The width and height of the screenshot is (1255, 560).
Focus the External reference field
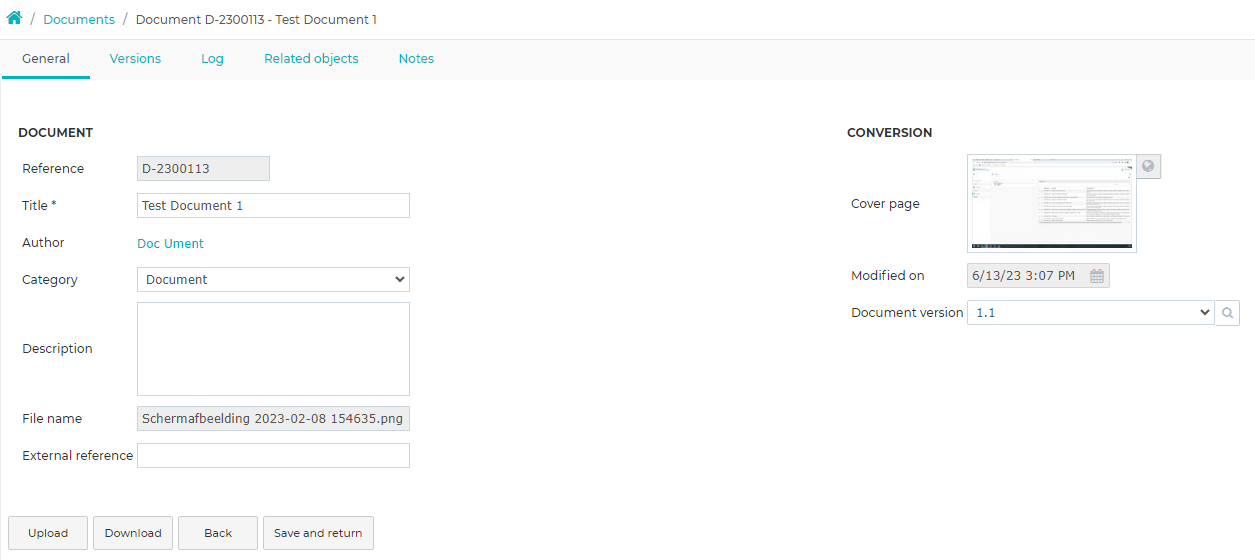click(x=273, y=456)
